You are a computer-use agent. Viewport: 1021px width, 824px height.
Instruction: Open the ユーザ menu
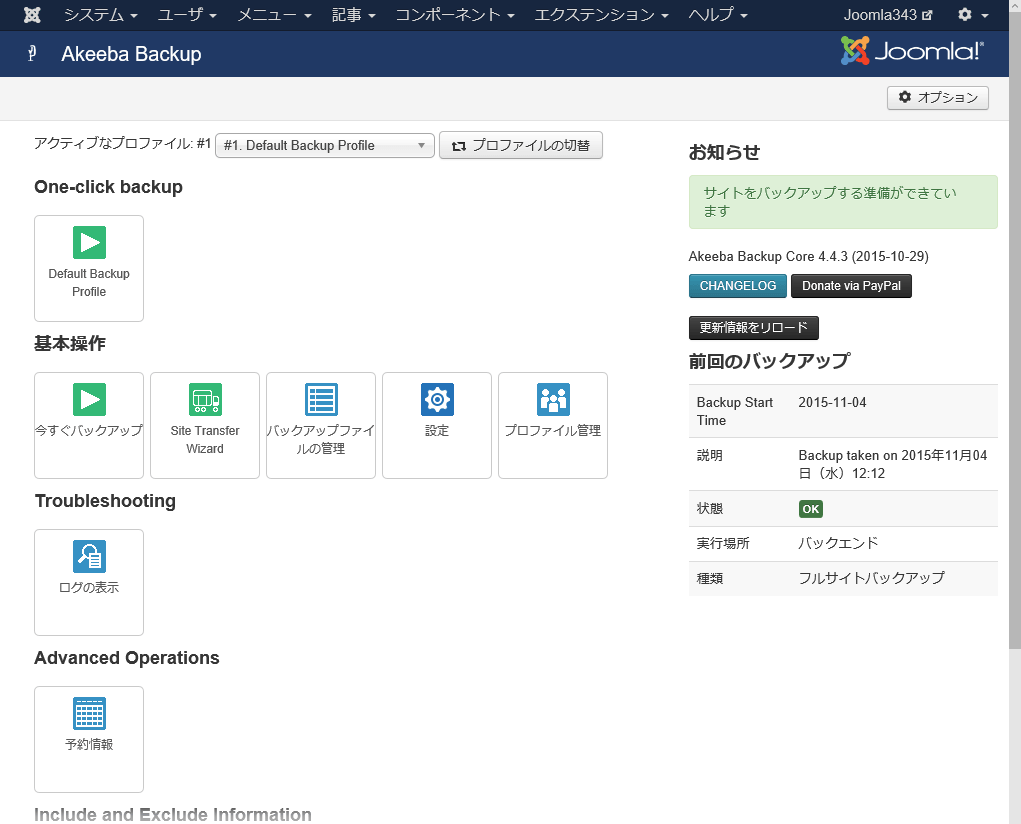187,14
